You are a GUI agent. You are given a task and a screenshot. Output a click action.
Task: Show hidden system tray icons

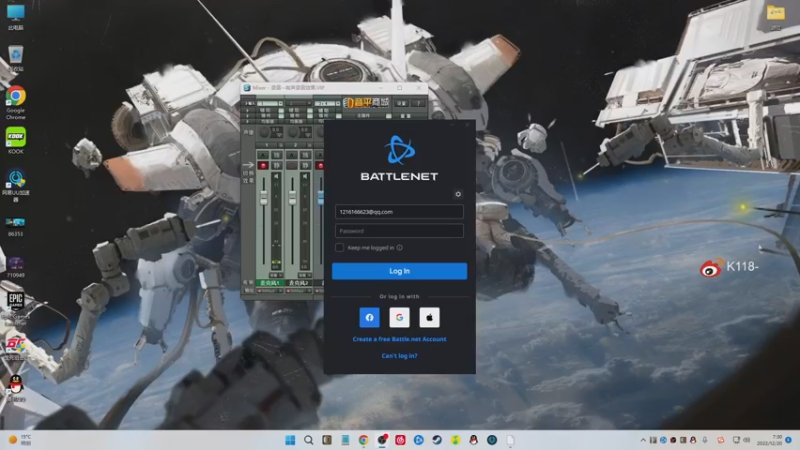pos(643,440)
